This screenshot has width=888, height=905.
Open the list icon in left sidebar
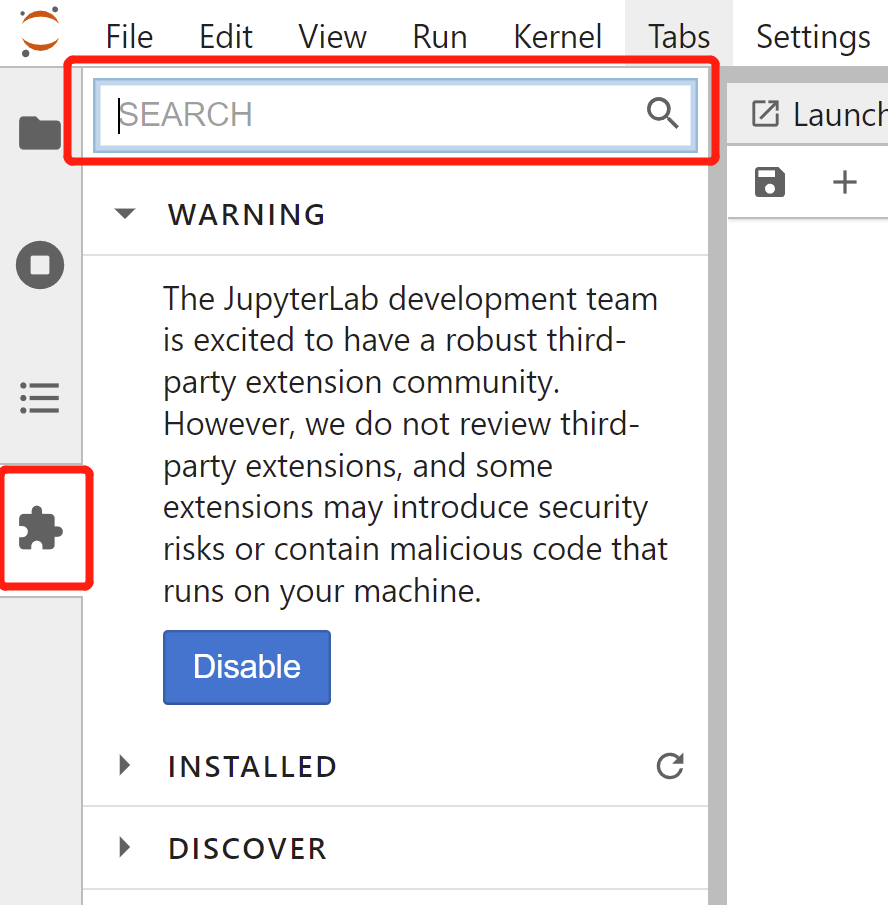pyautogui.click(x=41, y=398)
